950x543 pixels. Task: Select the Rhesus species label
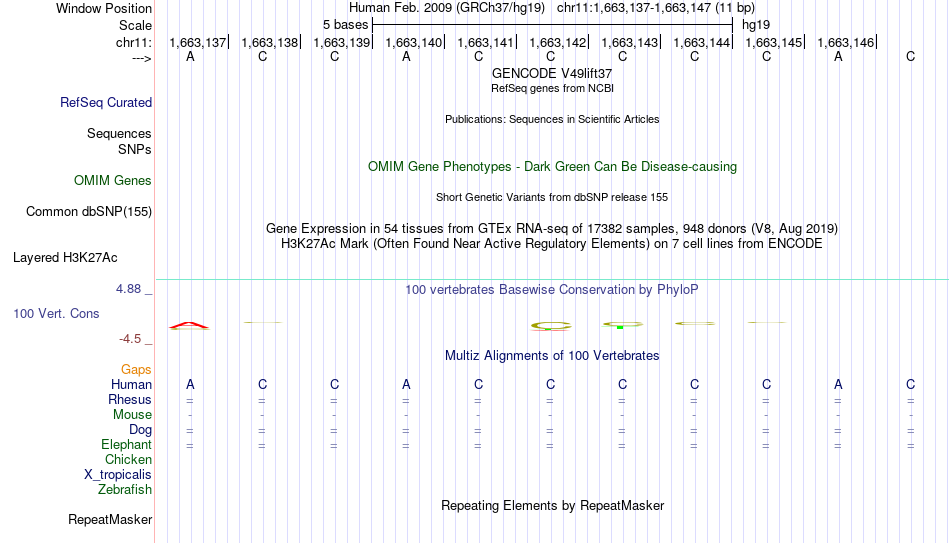[x=130, y=399]
